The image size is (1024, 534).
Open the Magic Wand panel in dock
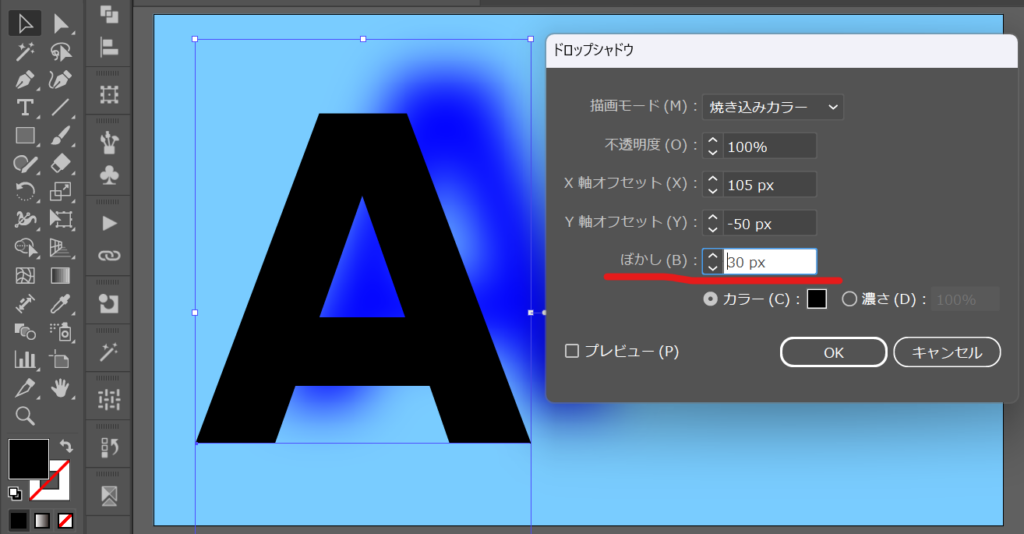tap(109, 352)
